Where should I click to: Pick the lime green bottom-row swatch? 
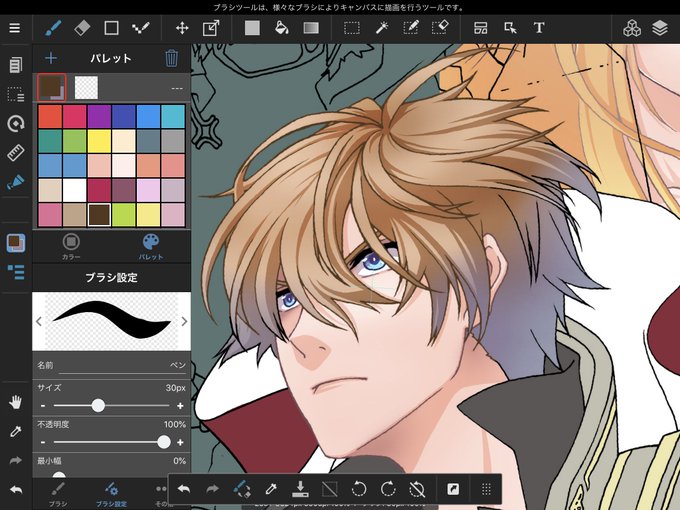point(124,215)
